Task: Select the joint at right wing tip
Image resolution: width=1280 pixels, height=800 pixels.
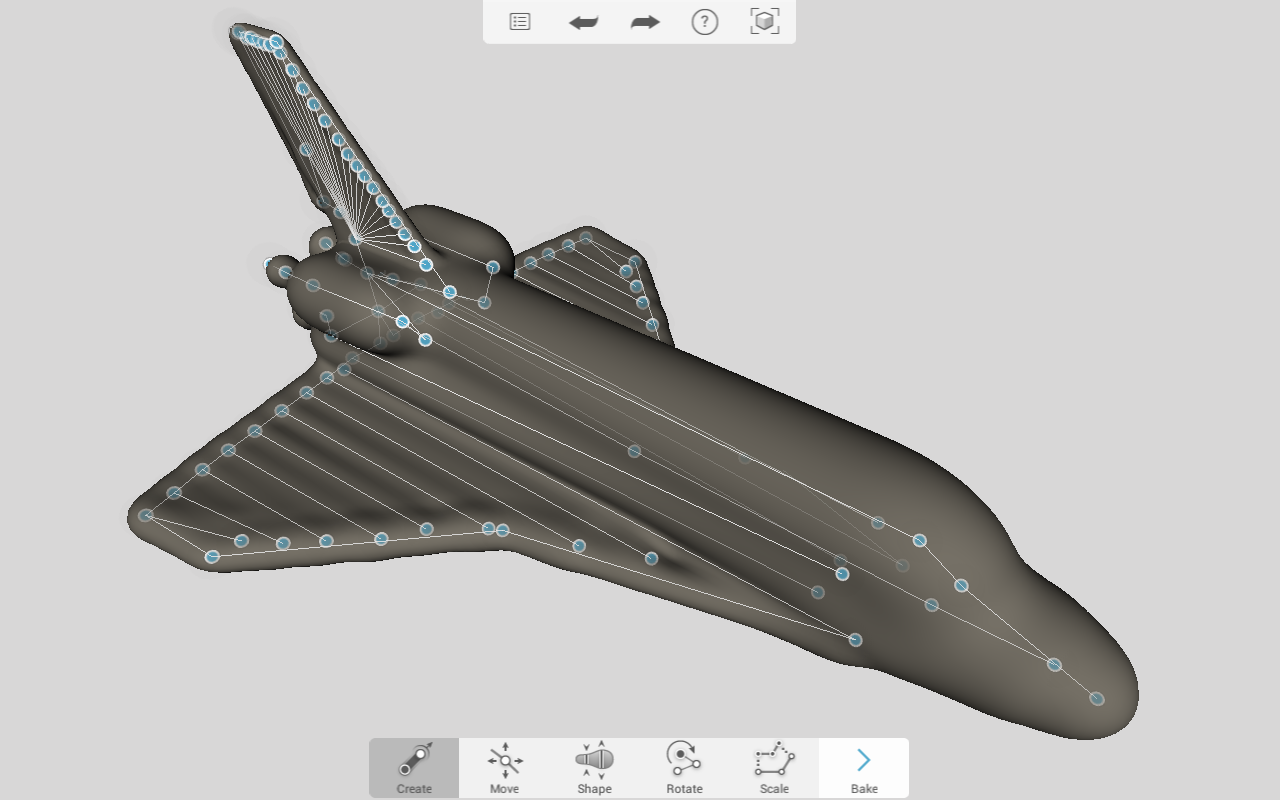Action: pyautogui.click(x=586, y=238)
